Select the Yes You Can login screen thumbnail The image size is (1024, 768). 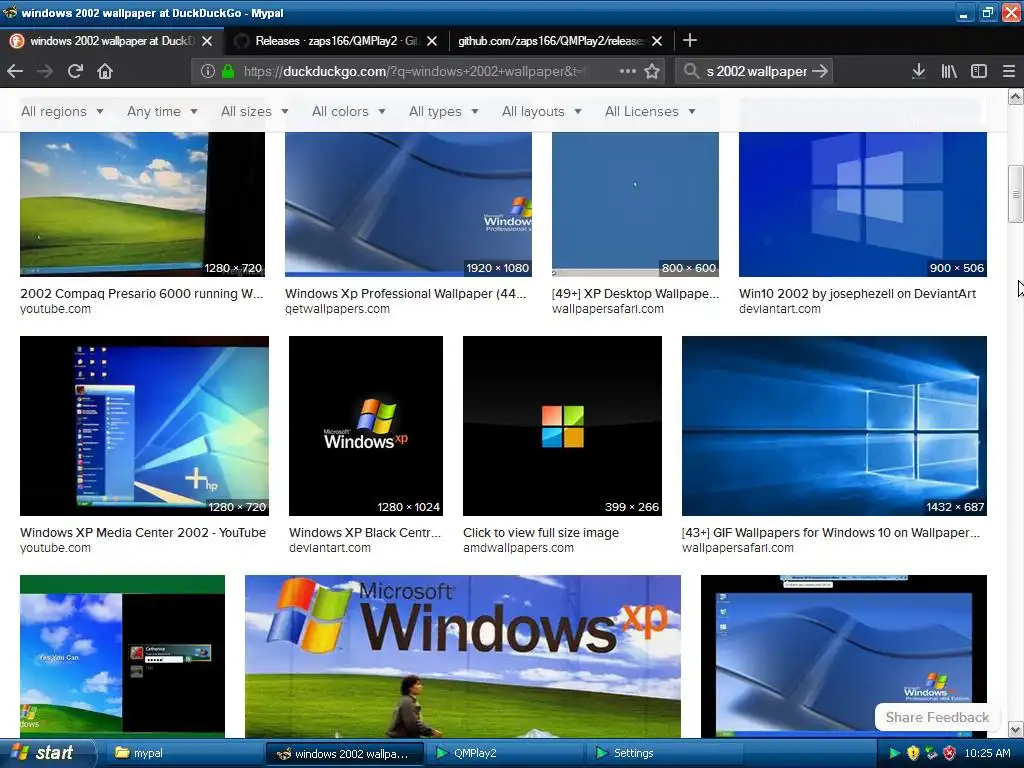tap(123, 656)
